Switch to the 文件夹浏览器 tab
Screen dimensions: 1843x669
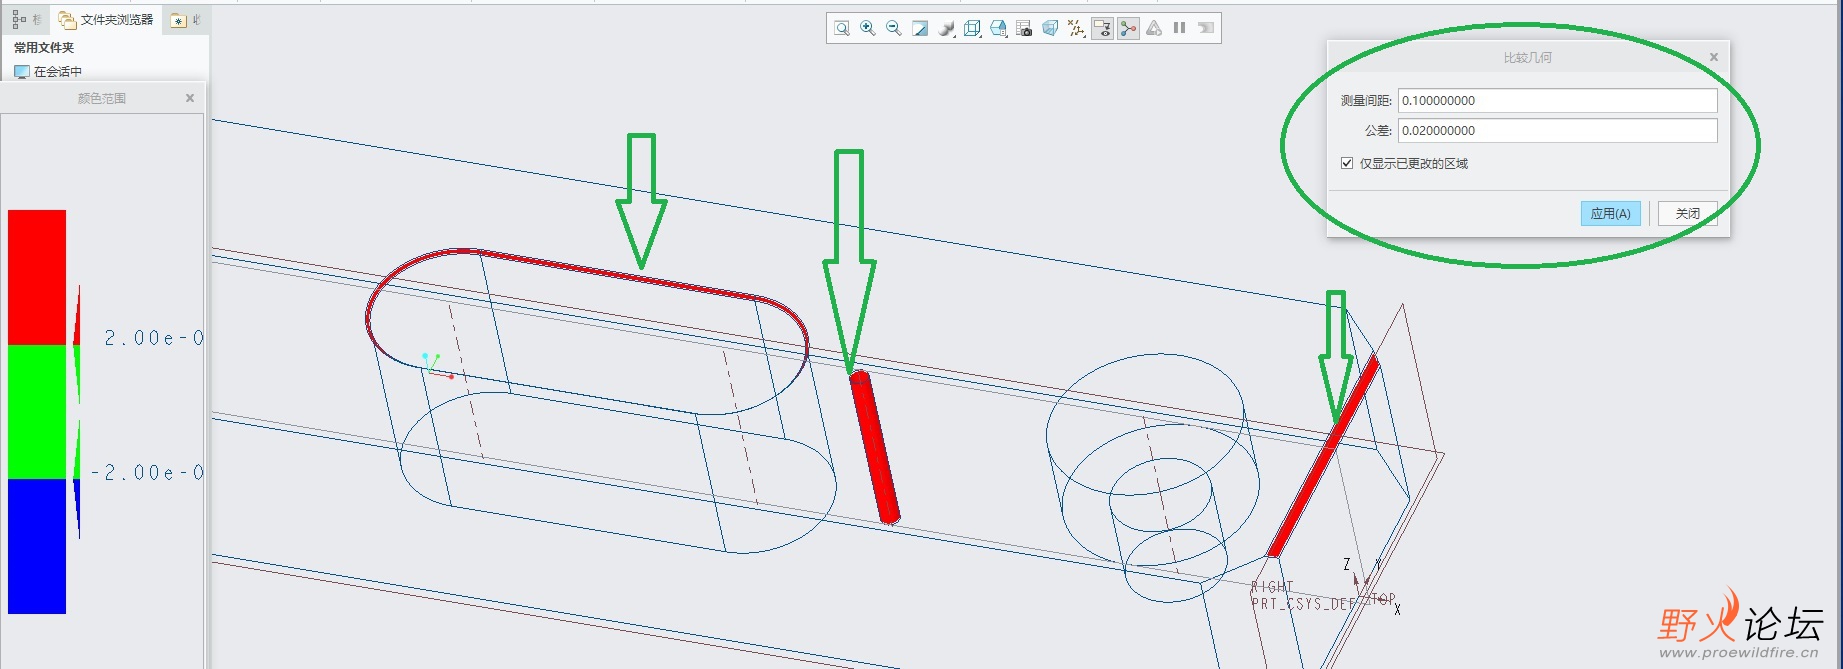106,19
